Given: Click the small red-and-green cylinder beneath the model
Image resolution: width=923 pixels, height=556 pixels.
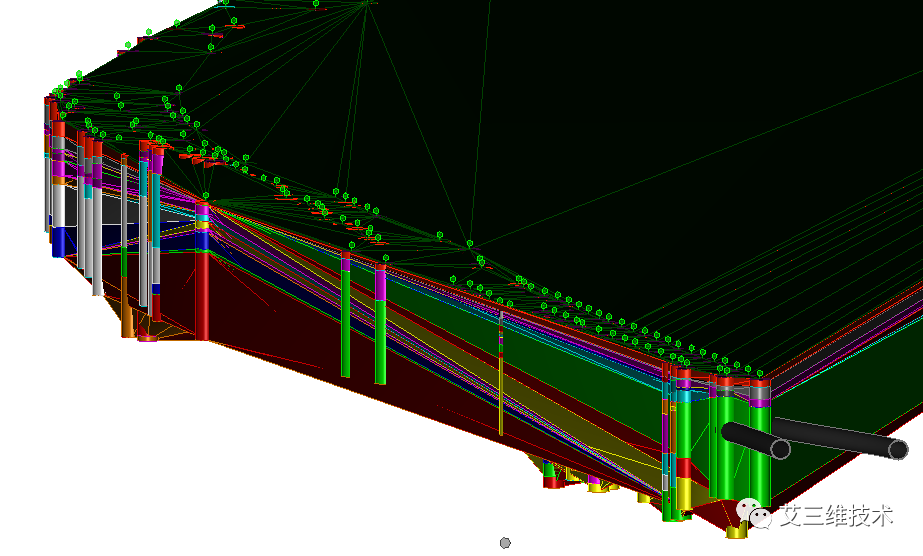Looking at the screenshot, I should [552, 476].
